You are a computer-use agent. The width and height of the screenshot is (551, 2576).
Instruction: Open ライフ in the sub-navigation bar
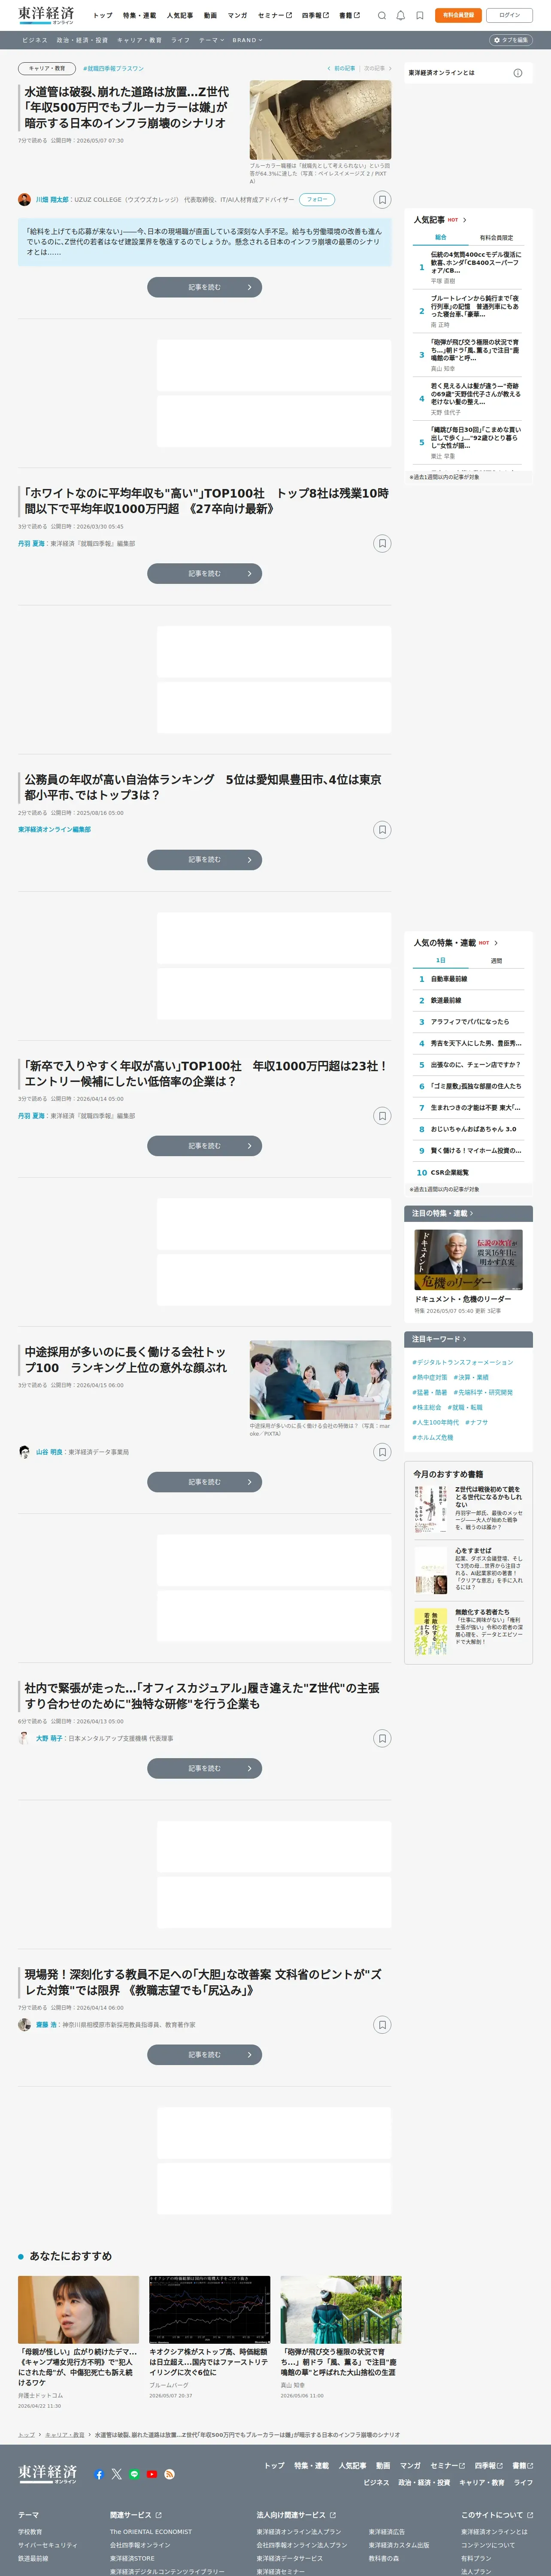[x=180, y=40]
